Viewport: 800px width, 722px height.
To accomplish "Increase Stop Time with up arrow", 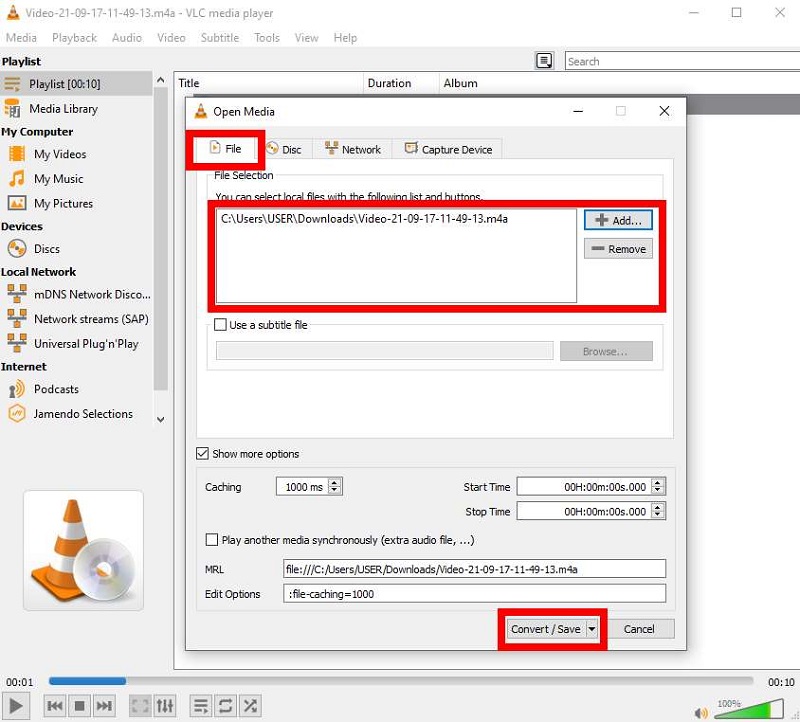I will 658,507.
